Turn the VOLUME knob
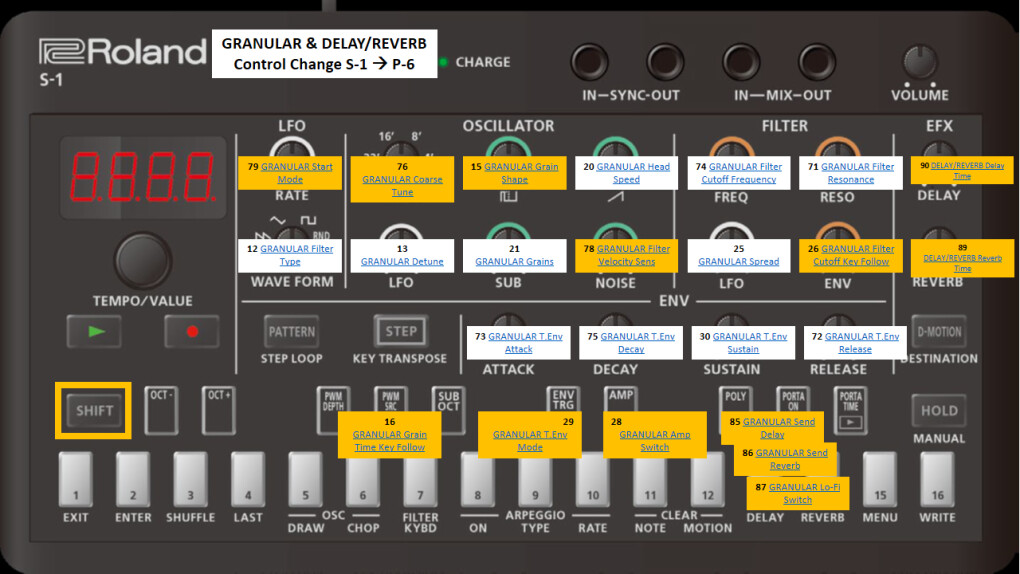Image resolution: width=1020 pixels, height=574 pixels. [x=920, y=62]
